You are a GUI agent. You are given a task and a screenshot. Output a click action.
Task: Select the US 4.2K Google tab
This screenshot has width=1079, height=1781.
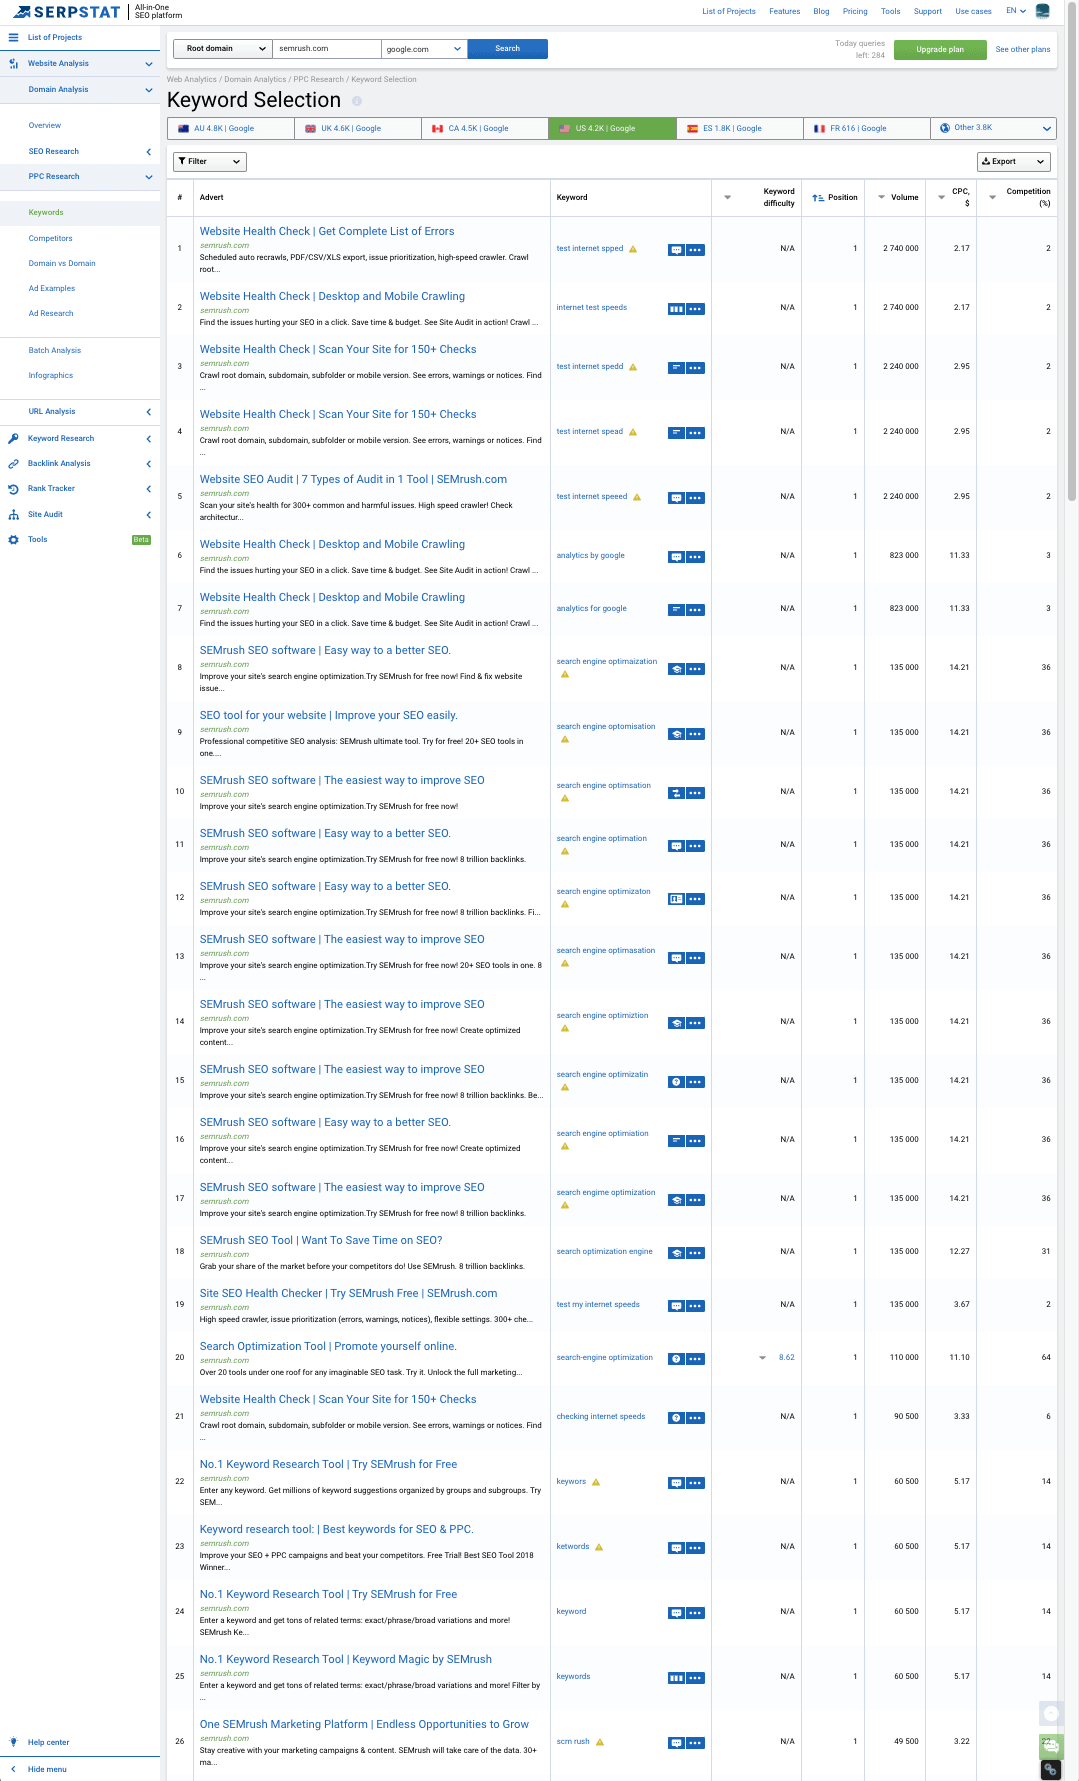point(612,128)
